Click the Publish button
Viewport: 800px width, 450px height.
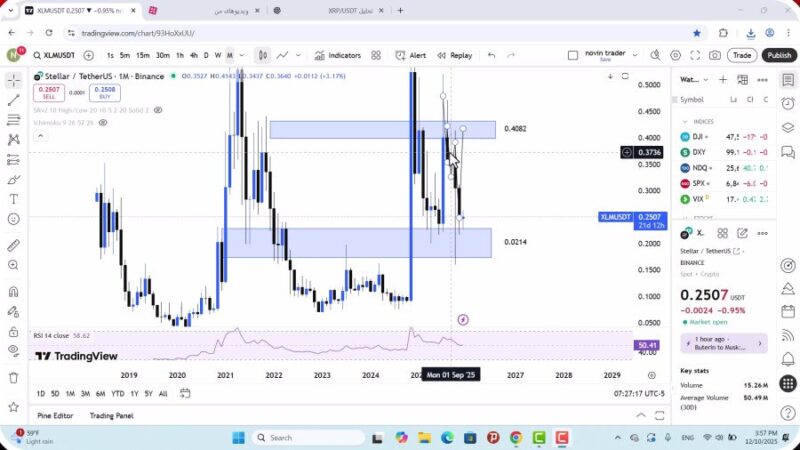click(x=778, y=55)
